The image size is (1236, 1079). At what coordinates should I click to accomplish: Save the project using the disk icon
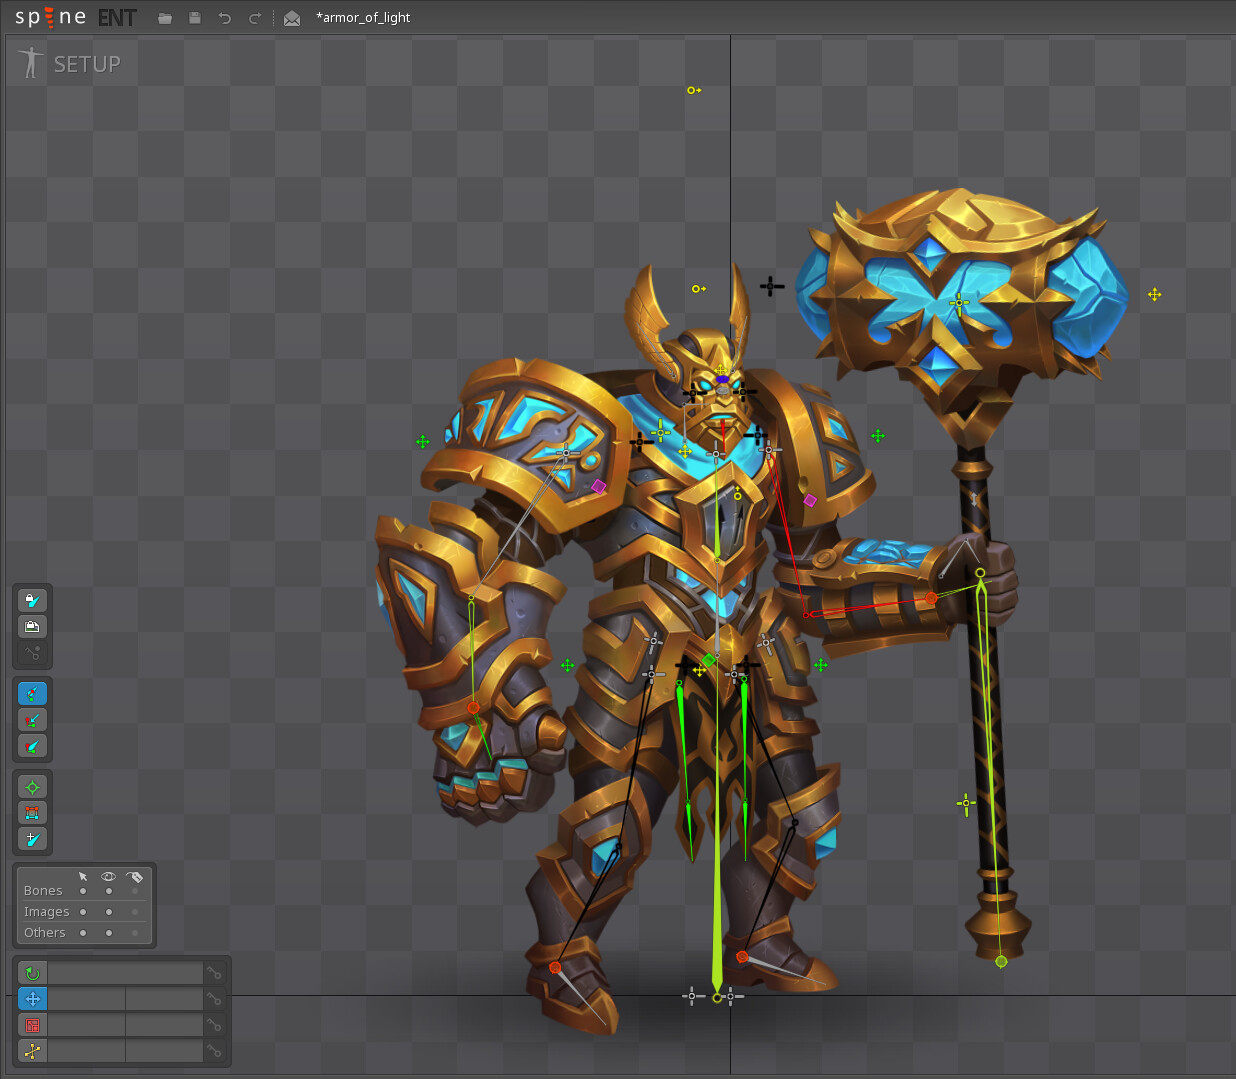[194, 17]
